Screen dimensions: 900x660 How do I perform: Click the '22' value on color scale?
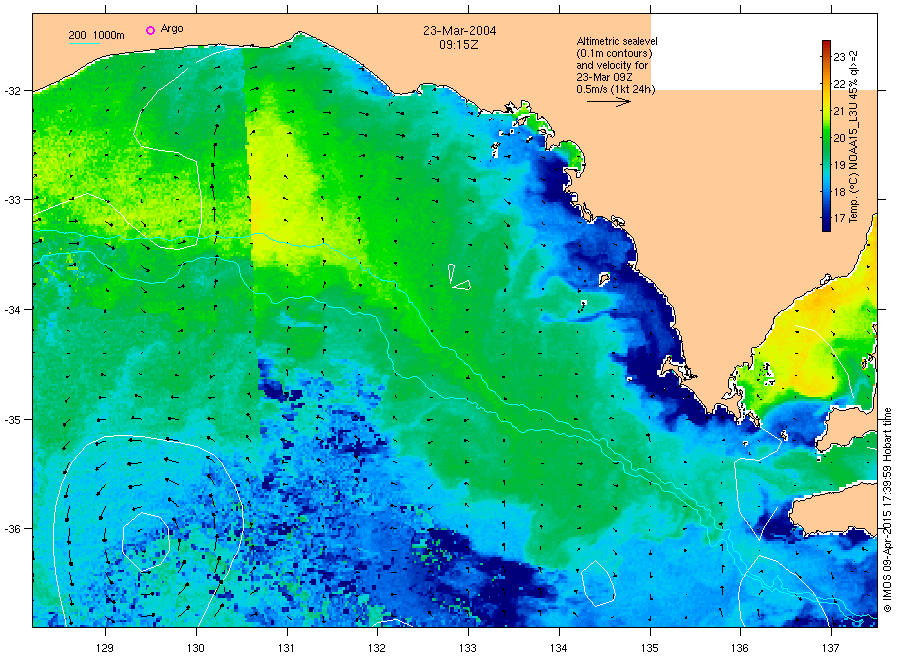839,84
